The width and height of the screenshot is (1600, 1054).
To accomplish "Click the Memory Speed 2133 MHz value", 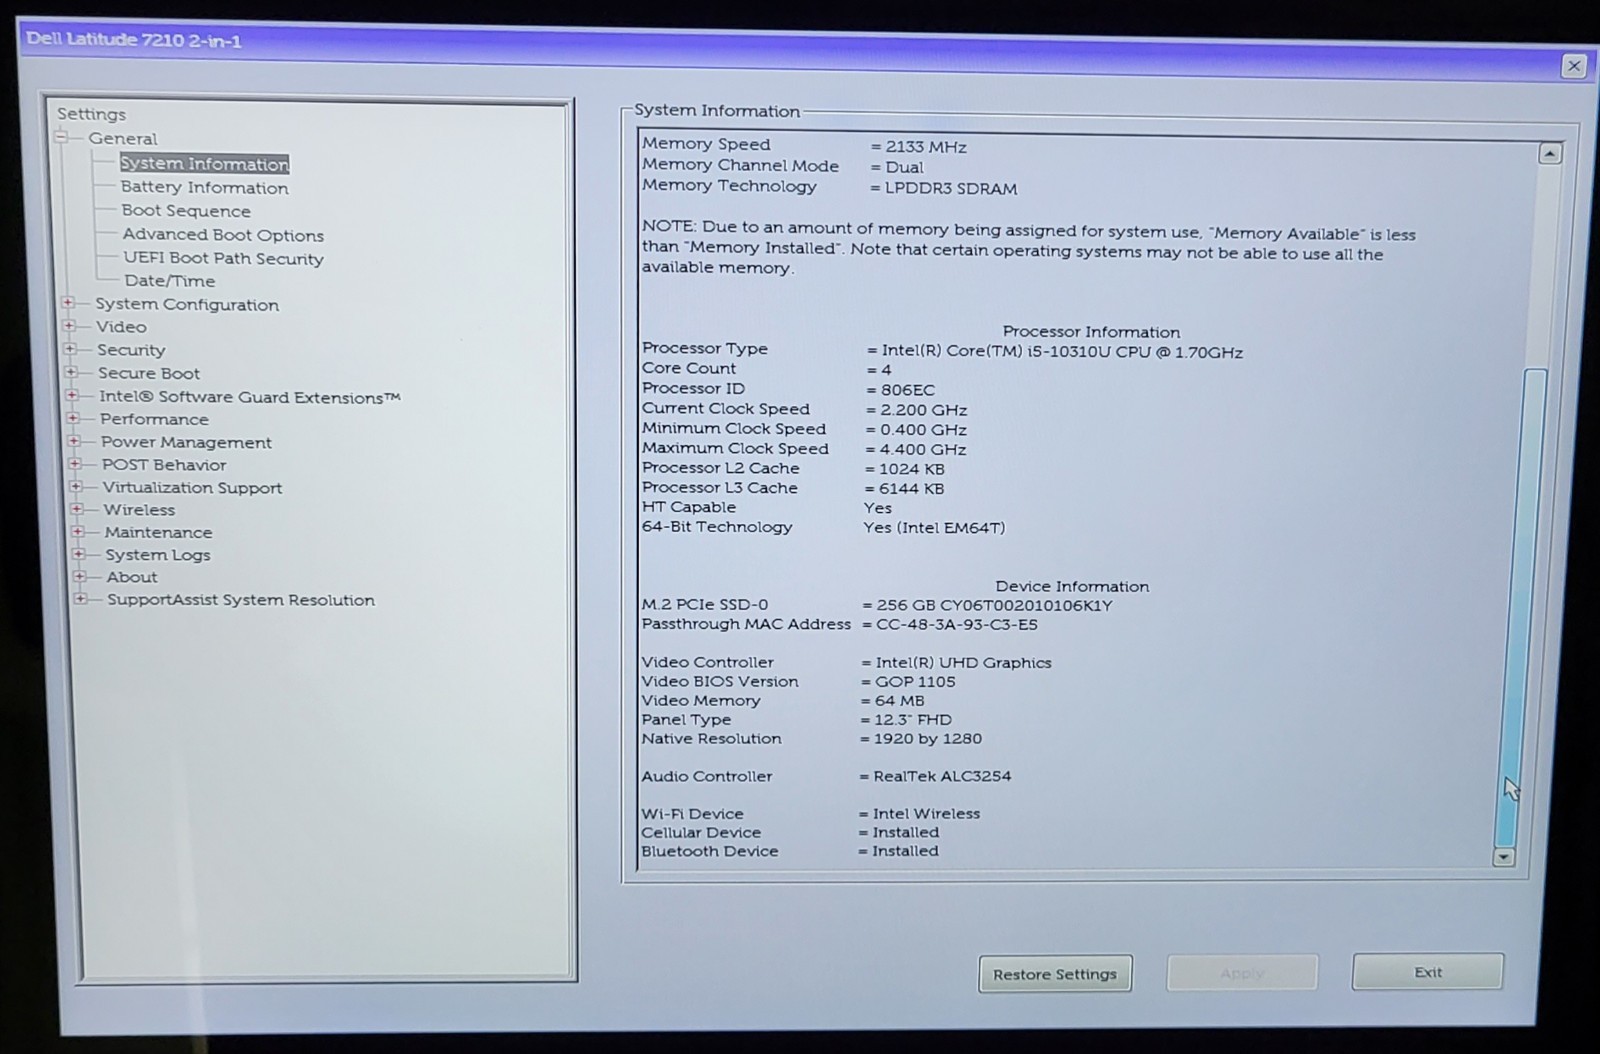I will (x=925, y=147).
